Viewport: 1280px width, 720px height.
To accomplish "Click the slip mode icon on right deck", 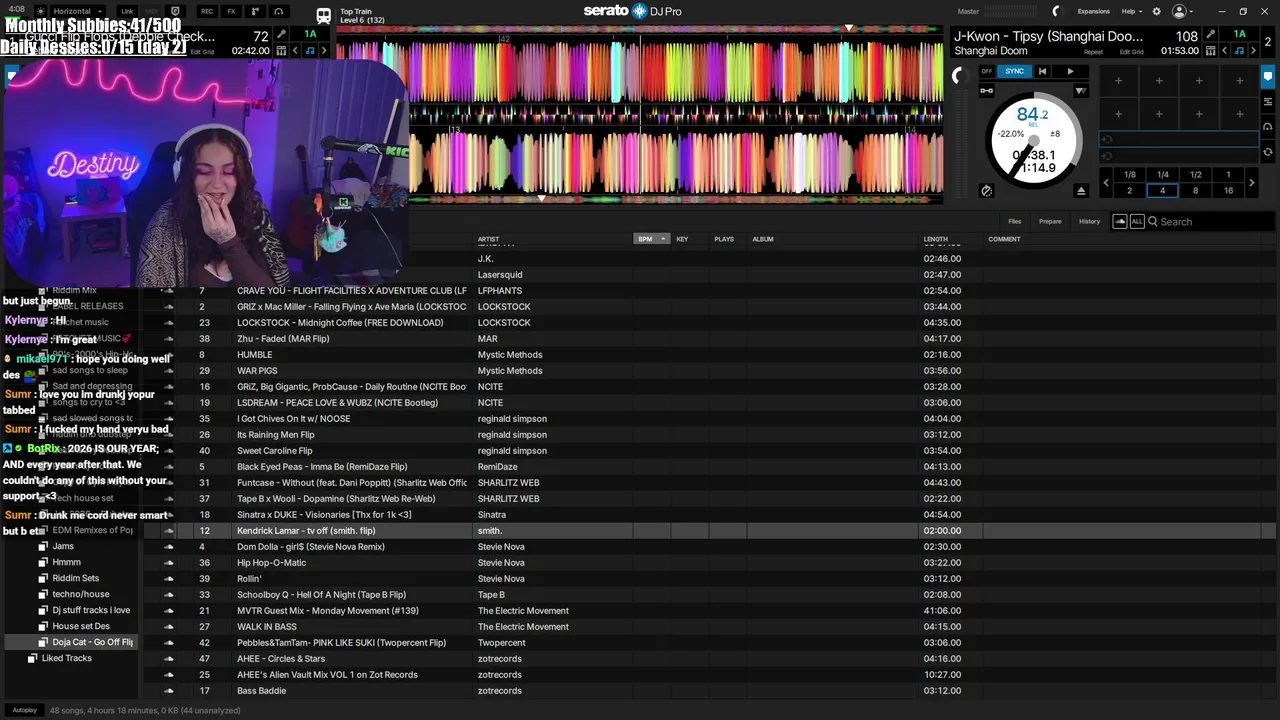I will click(1080, 91).
